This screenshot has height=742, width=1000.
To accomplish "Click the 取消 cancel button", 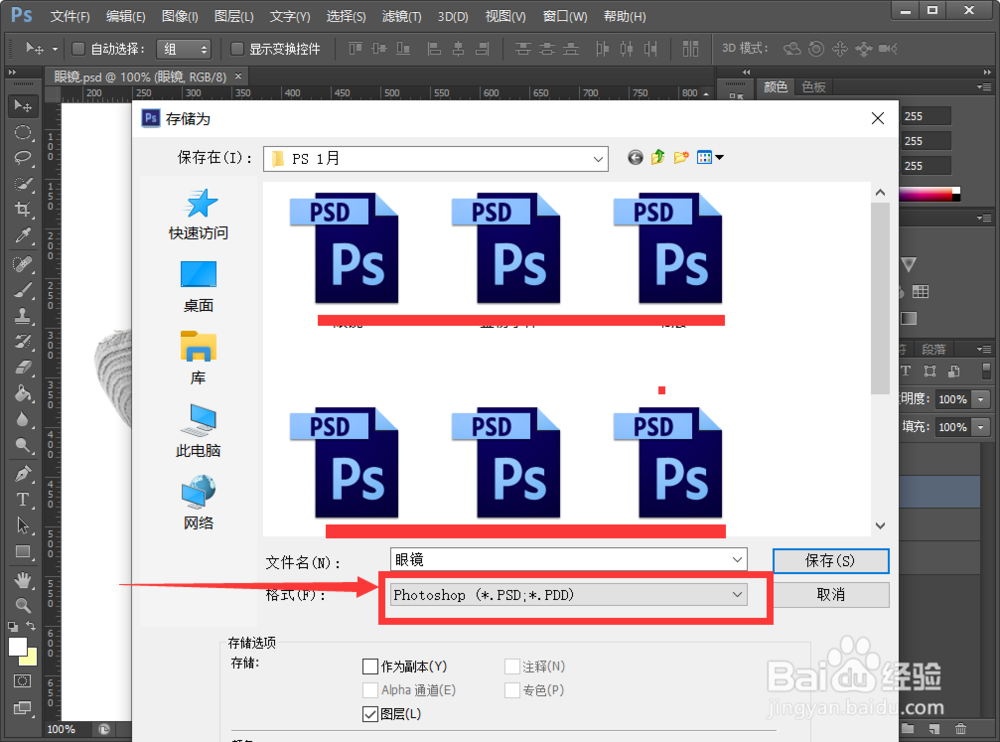I will click(831, 595).
